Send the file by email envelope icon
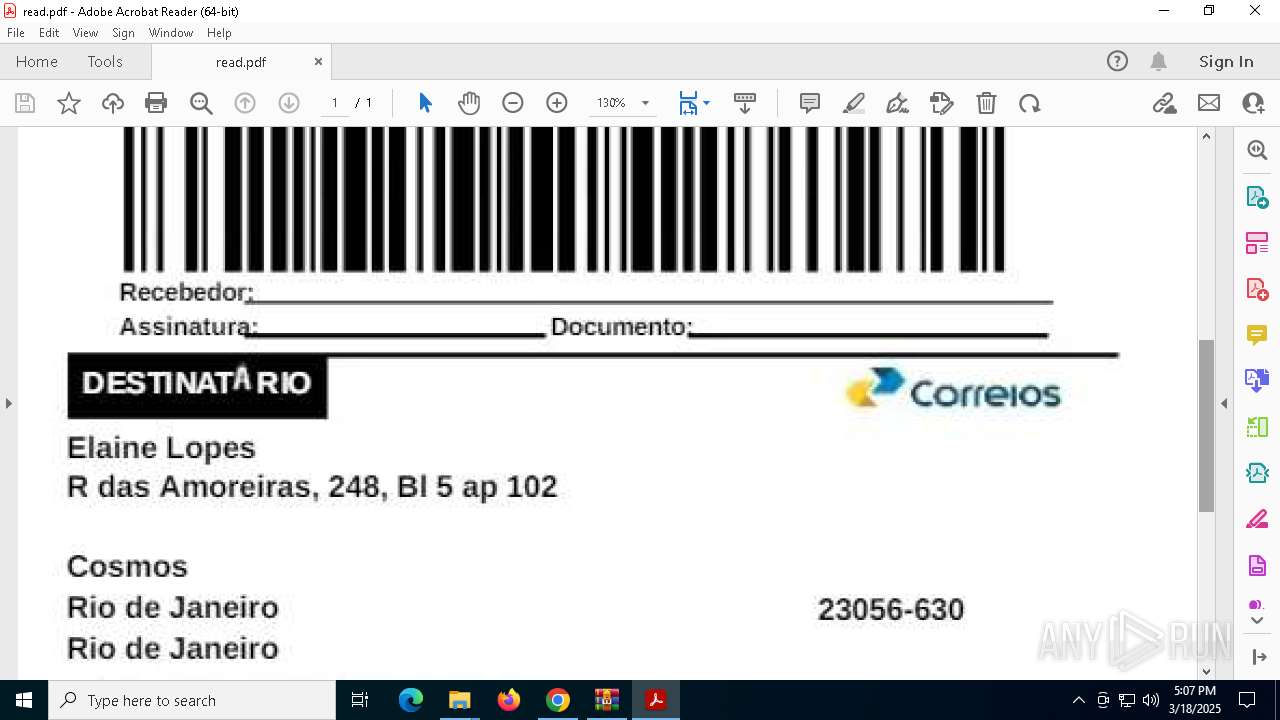Image resolution: width=1280 pixels, height=720 pixels. 1209,103
